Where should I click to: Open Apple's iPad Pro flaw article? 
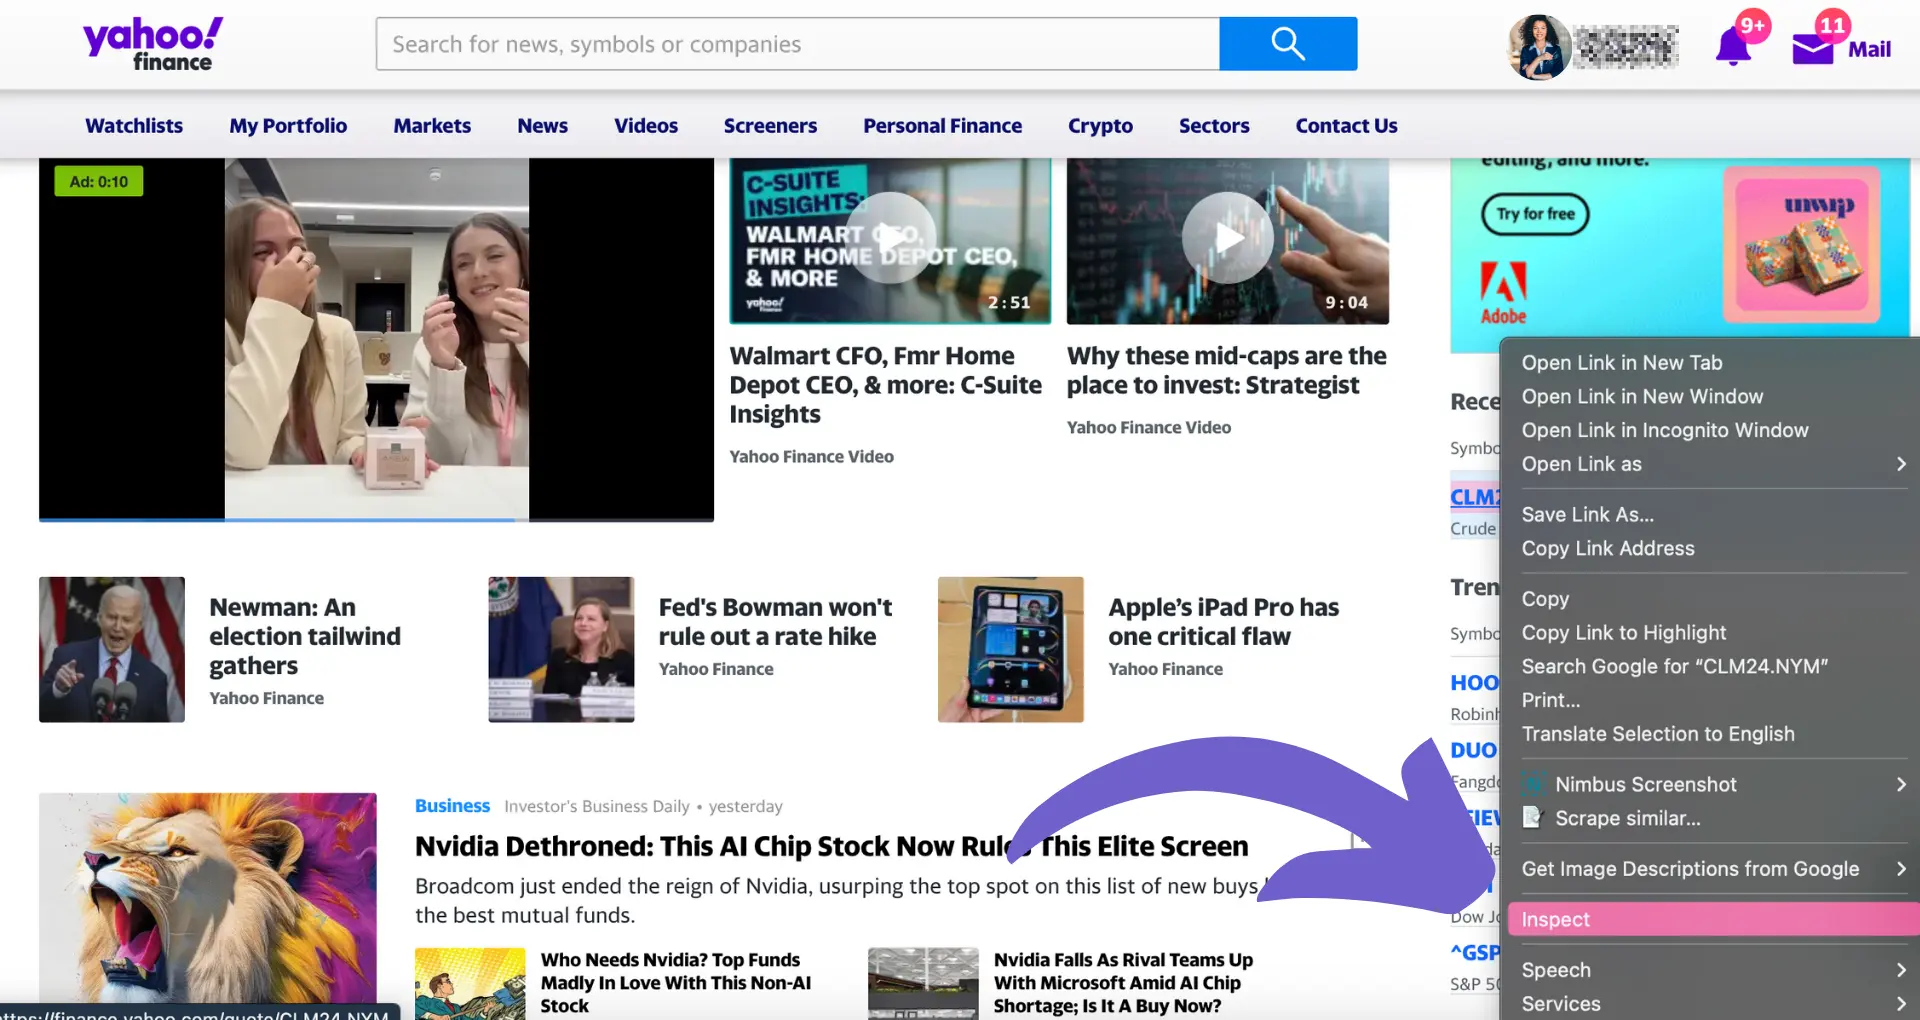point(1223,622)
